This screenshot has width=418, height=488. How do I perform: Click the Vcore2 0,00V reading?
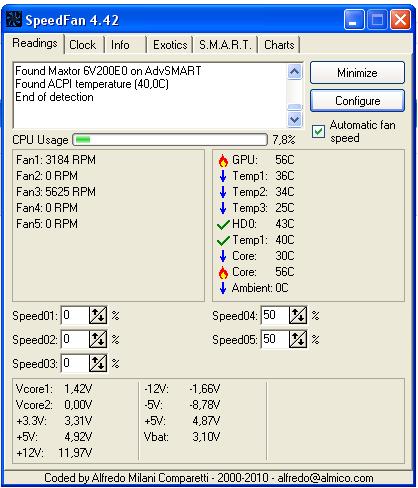(x=54, y=405)
